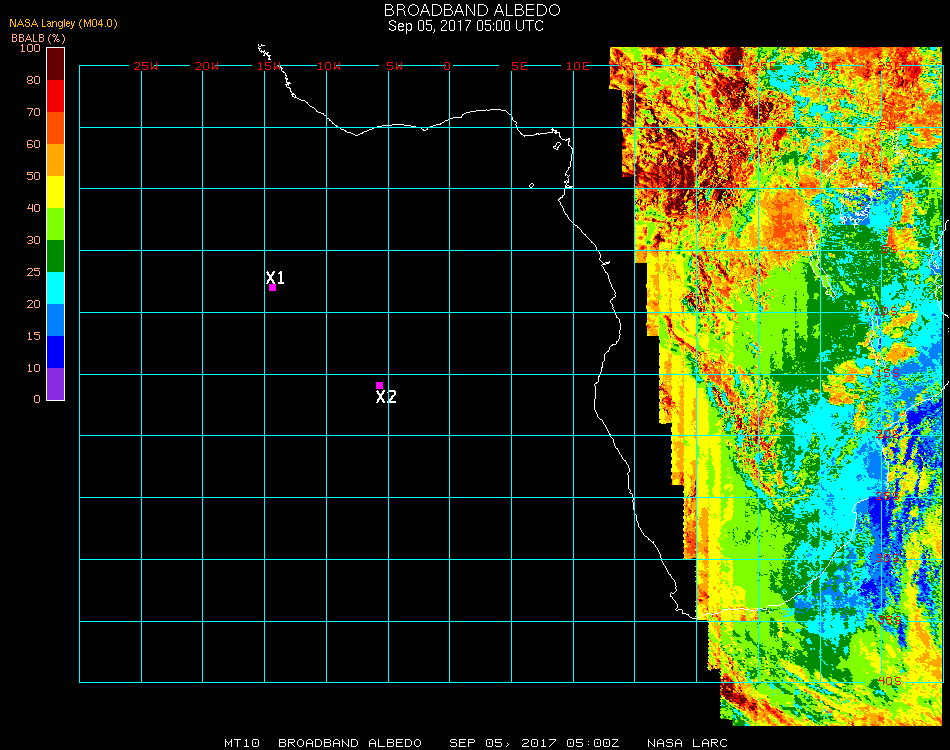Click the light blue 15-20 colorbar segment

pyautogui.click(x=56, y=320)
